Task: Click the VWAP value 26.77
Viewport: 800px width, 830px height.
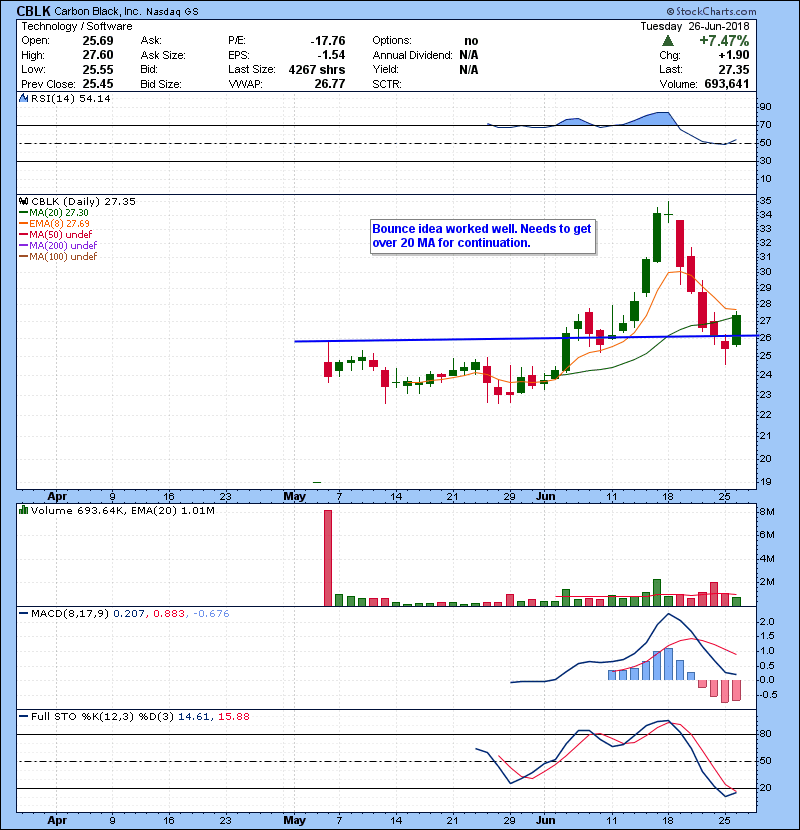Action: pyautogui.click(x=330, y=84)
